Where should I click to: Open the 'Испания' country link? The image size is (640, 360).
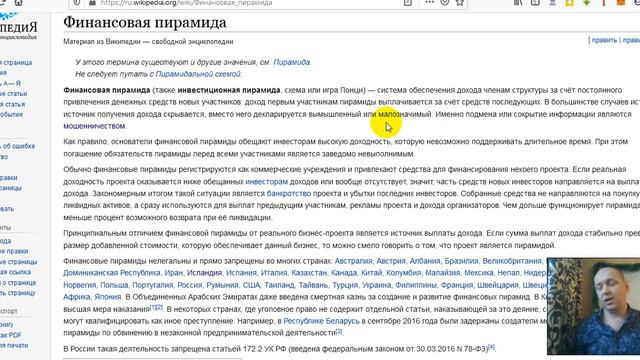242,273
